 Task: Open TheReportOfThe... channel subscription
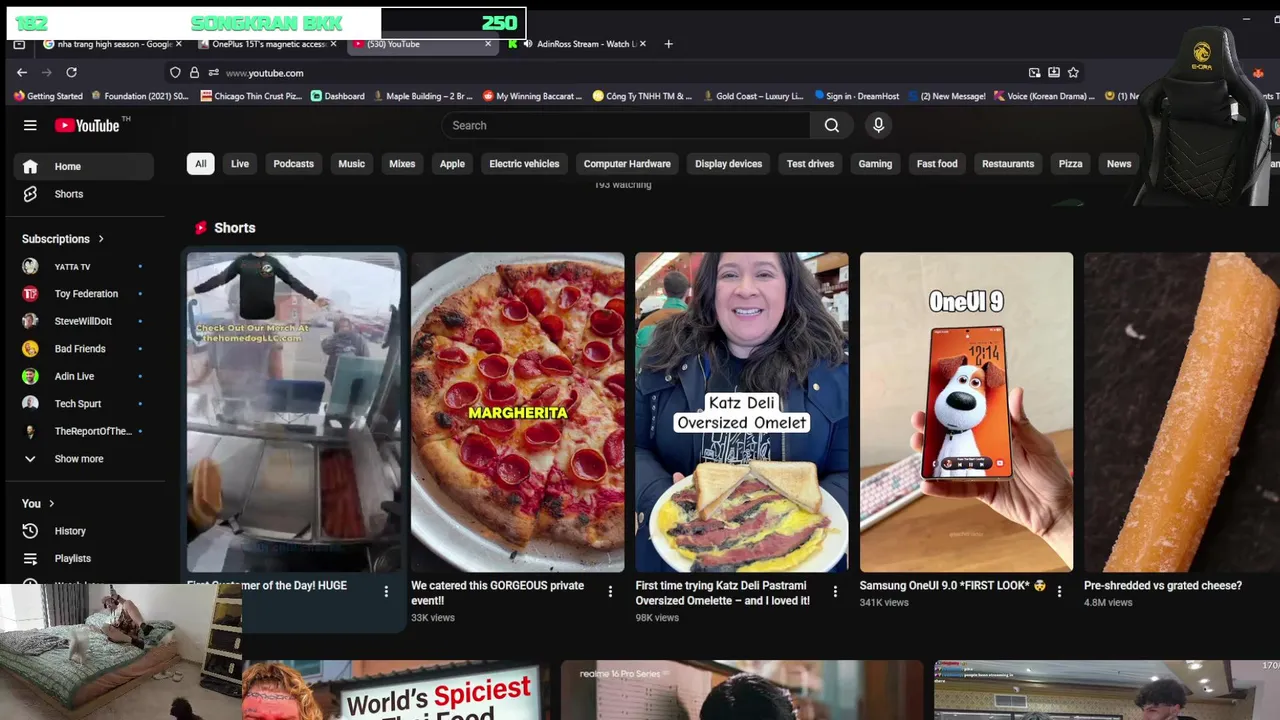point(84,431)
